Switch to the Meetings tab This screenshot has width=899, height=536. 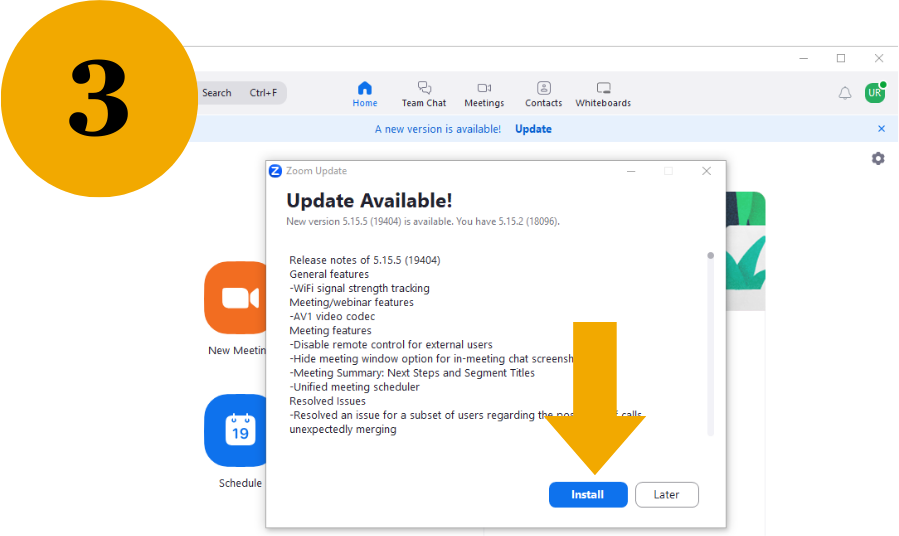[x=484, y=95]
